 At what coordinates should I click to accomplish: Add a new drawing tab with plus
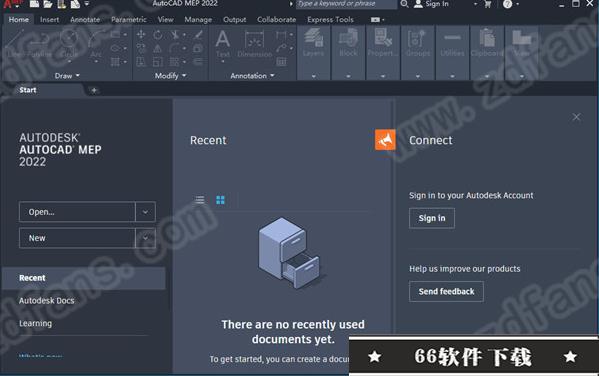[94, 90]
